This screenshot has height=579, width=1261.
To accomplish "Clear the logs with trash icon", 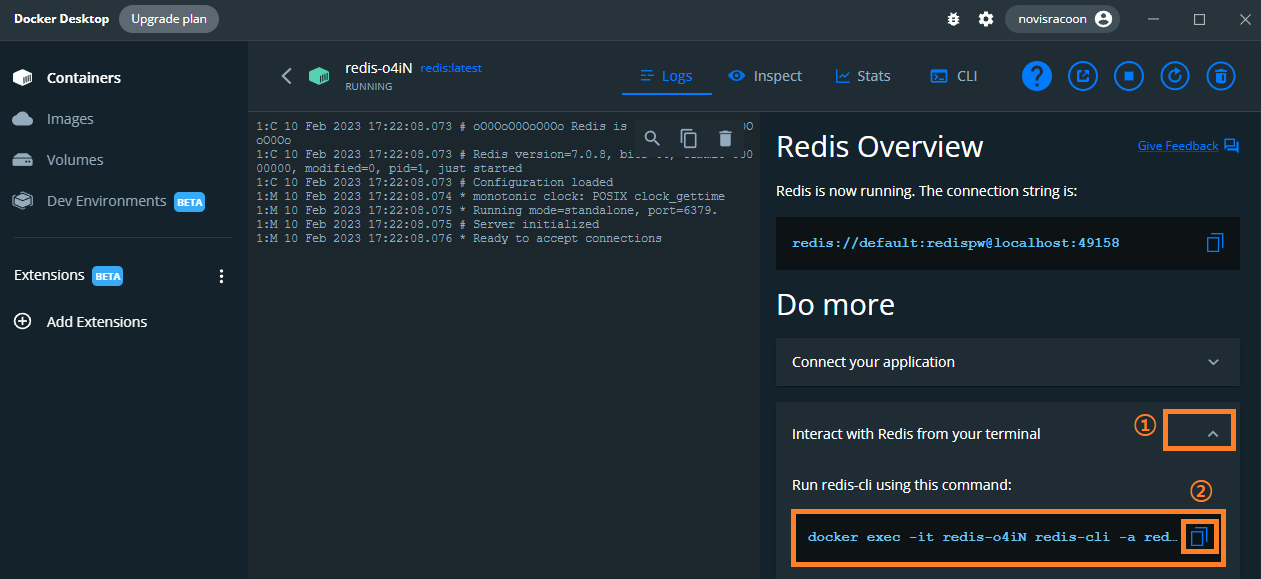I will pos(726,139).
